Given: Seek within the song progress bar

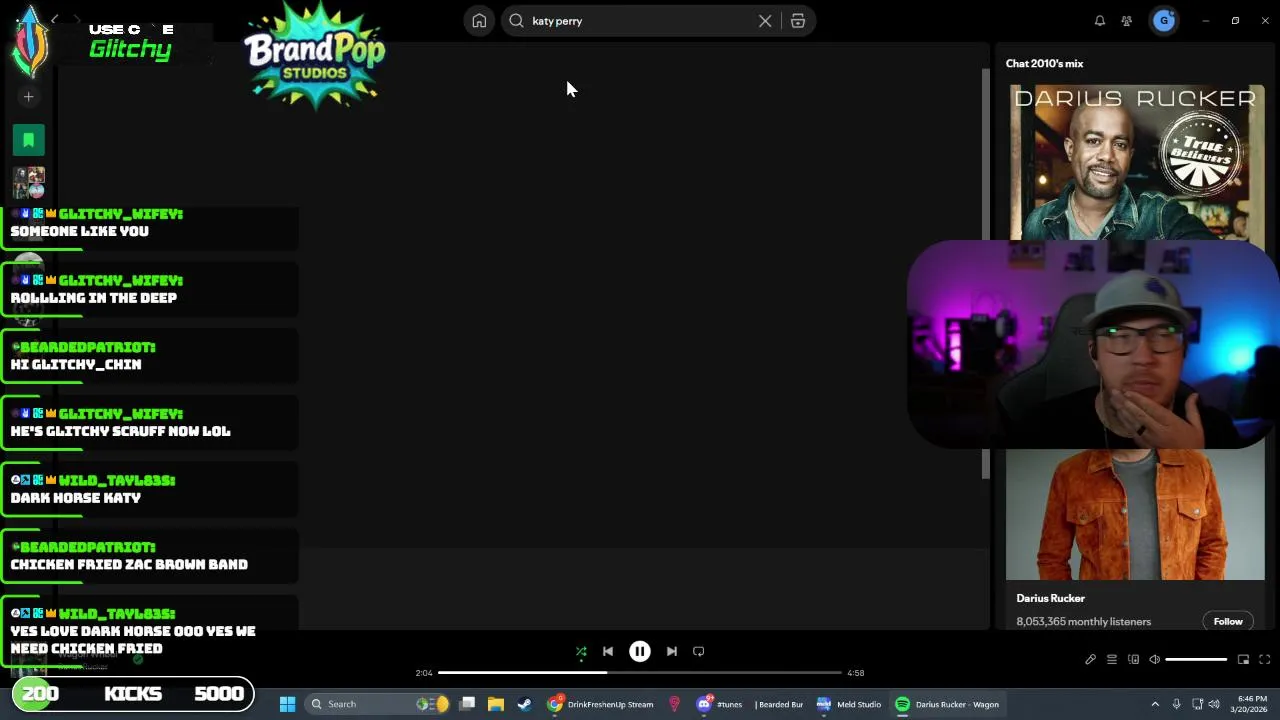Looking at the screenshot, I should 640,673.
